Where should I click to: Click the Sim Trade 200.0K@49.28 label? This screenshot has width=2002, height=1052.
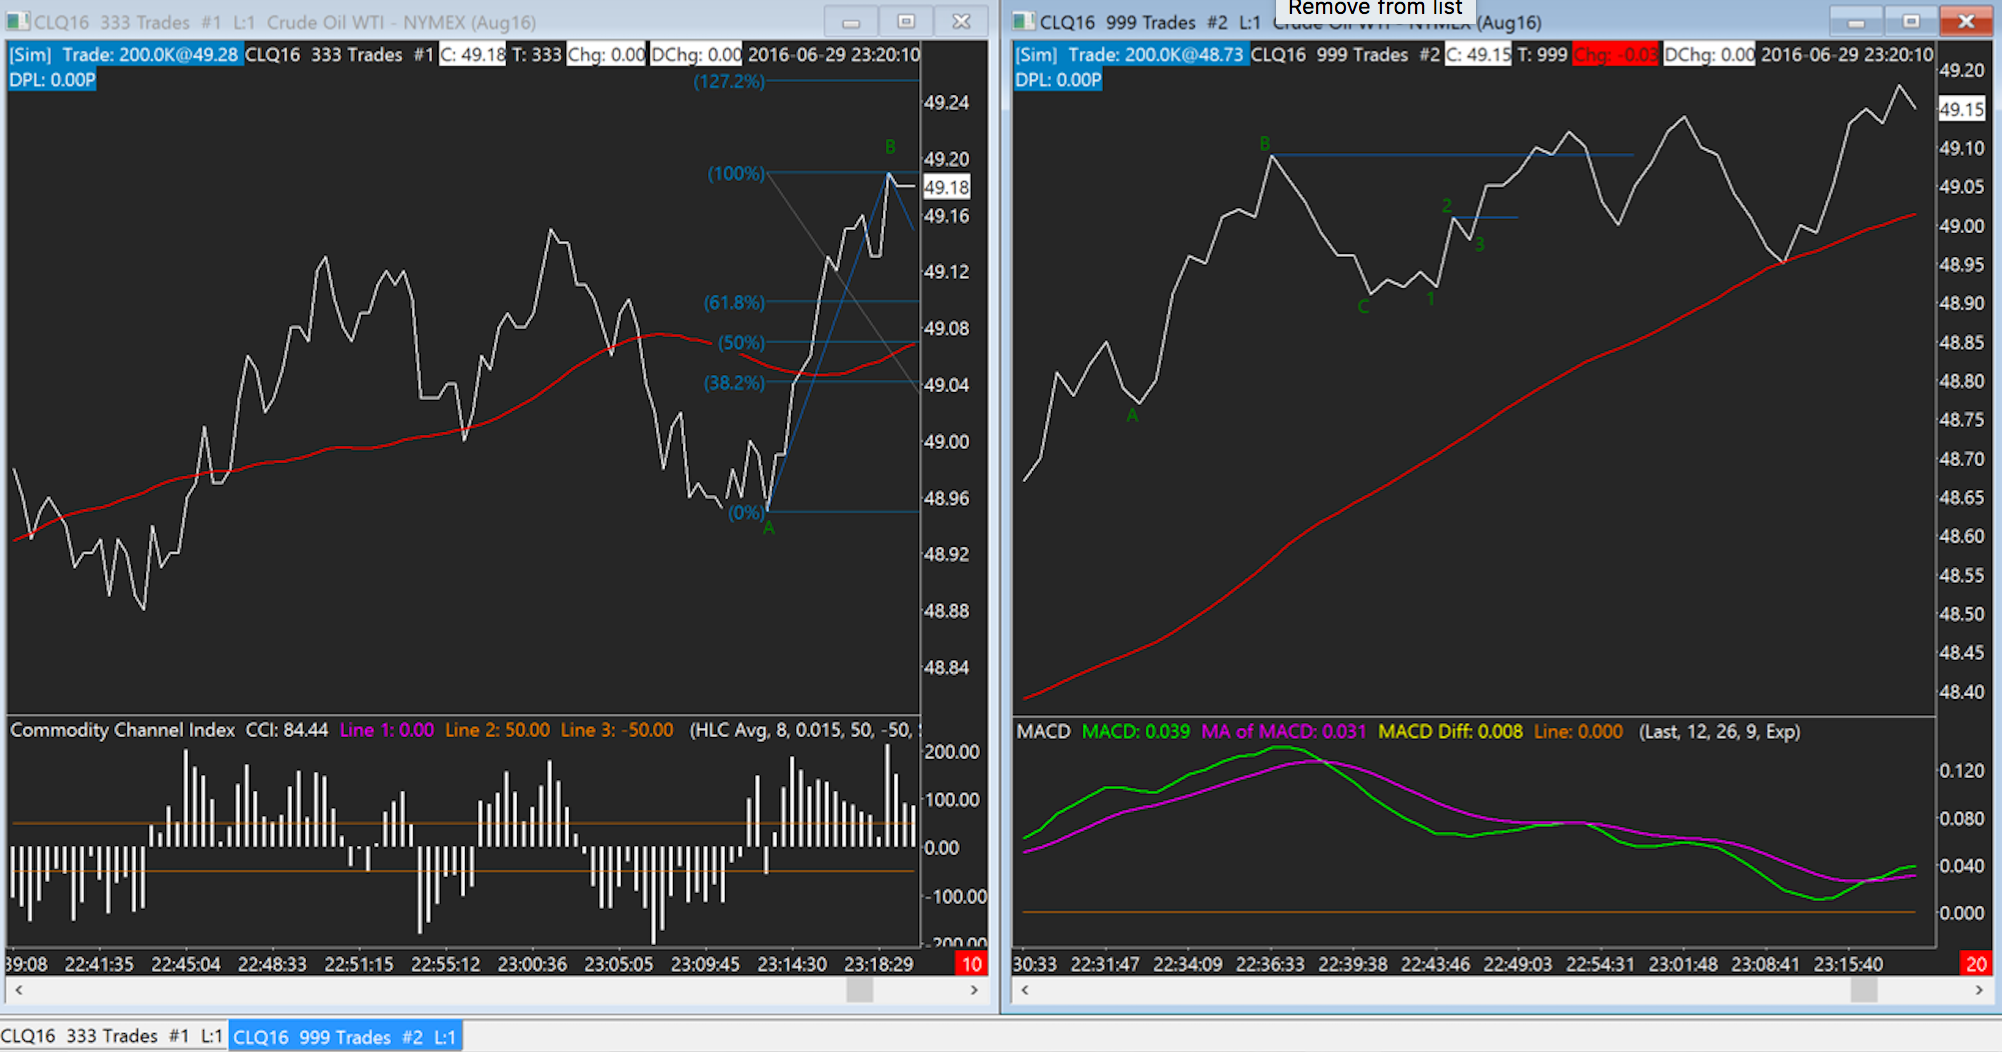[124, 54]
